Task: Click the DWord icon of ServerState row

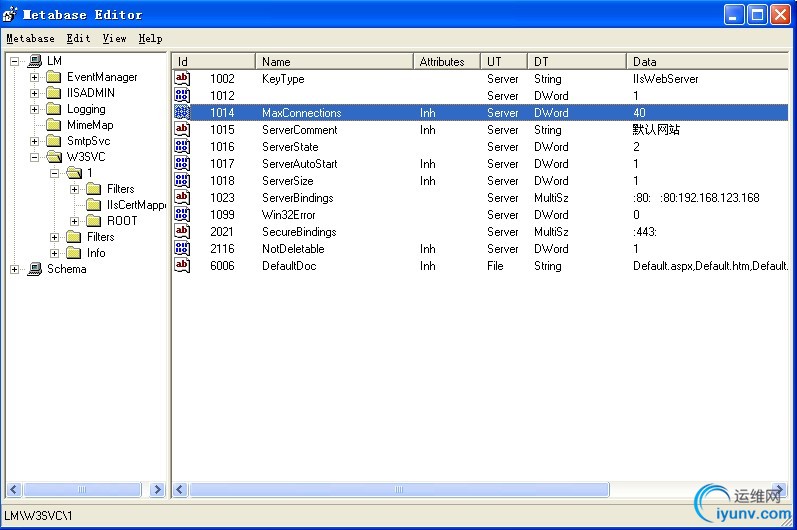Action: (x=182, y=146)
